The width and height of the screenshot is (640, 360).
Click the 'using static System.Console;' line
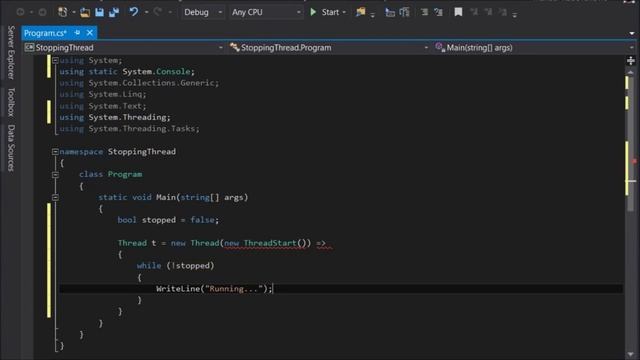coord(127,71)
